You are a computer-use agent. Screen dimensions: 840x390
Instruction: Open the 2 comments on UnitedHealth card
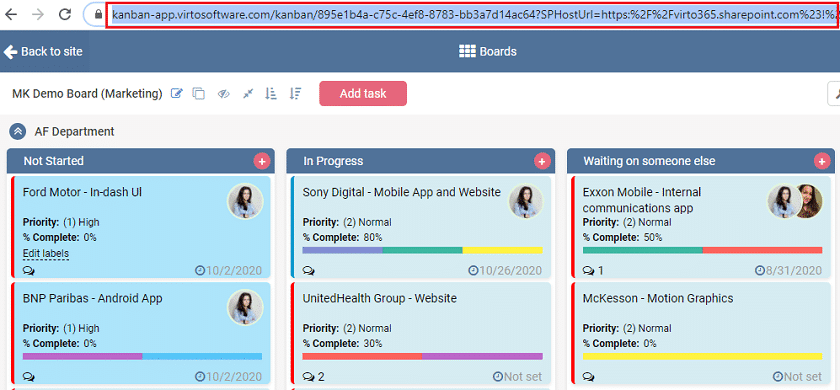click(x=313, y=377)
